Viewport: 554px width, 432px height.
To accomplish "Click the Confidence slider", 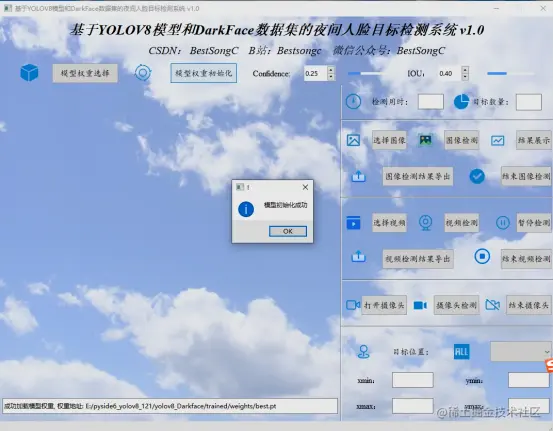I will coord(366,73).
